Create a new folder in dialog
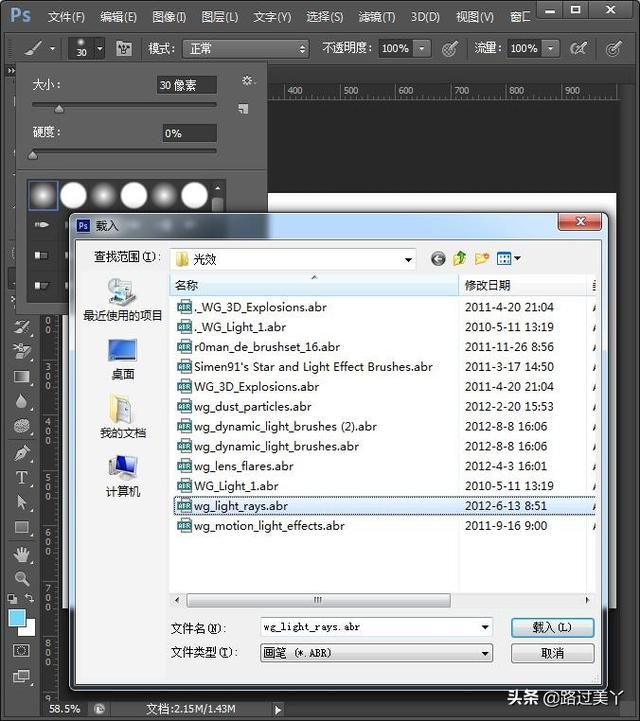The height and width of the screenshot is (721, 640). pyautogui.click(x=482, y=258)
